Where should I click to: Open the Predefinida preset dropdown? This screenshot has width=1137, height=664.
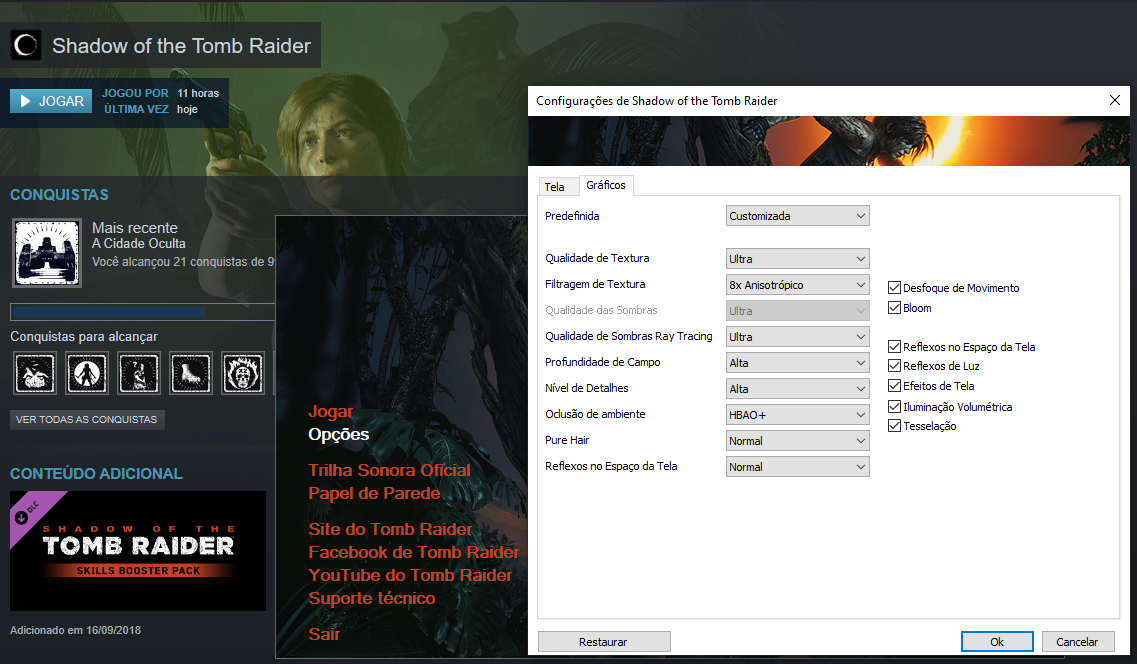tap(798, 216)
